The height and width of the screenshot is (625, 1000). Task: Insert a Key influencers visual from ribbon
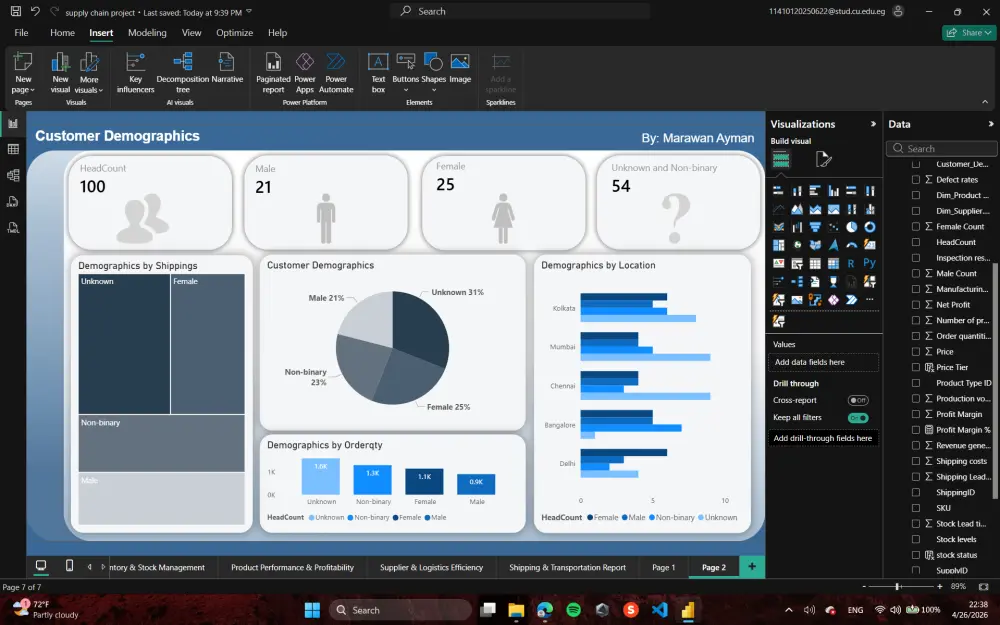[x=135, y=73]
